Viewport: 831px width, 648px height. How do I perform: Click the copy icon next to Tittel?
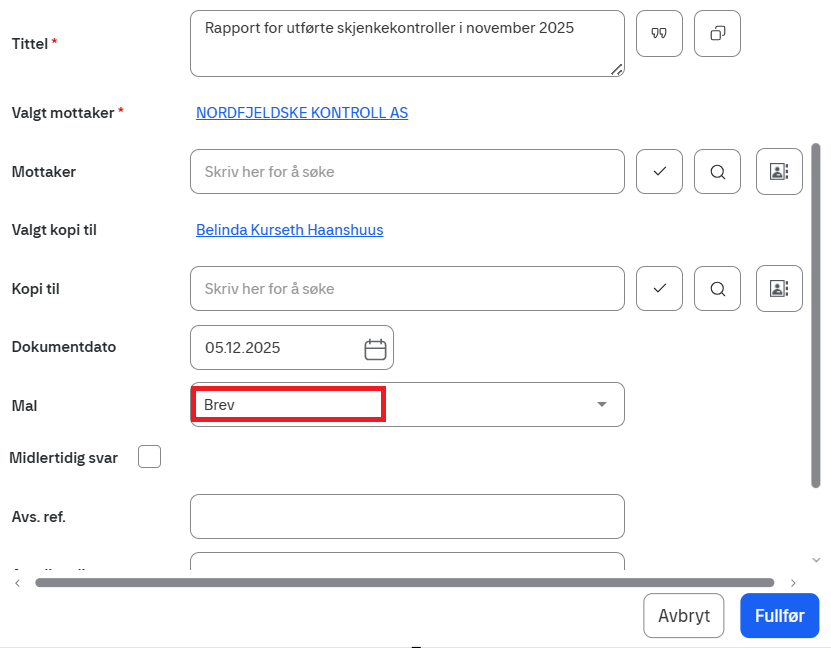click(717, 34)
